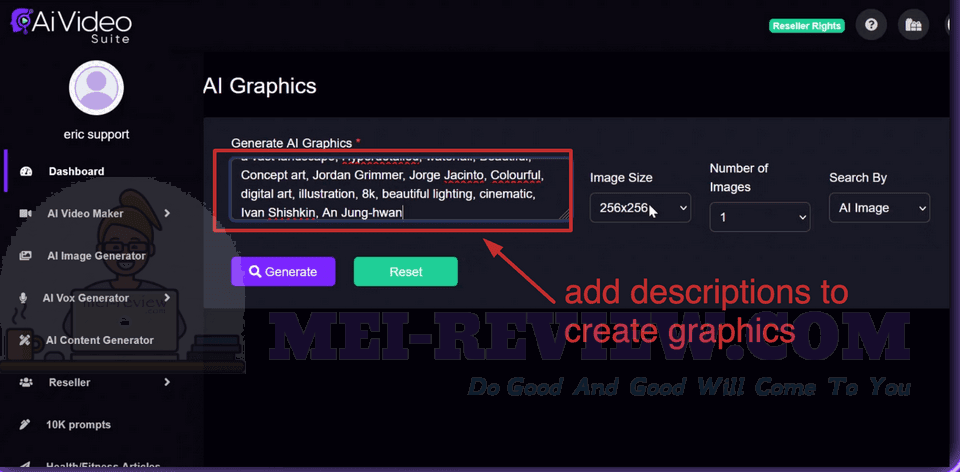
Task: Open the Image Size dropdown
Action: [x=640, y=208]
